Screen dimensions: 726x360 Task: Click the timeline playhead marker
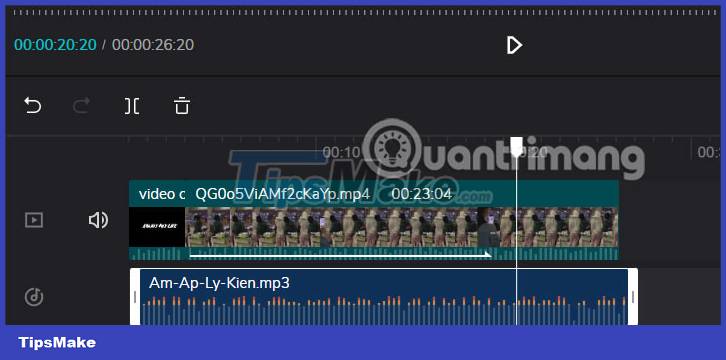(x=517, y=146)
